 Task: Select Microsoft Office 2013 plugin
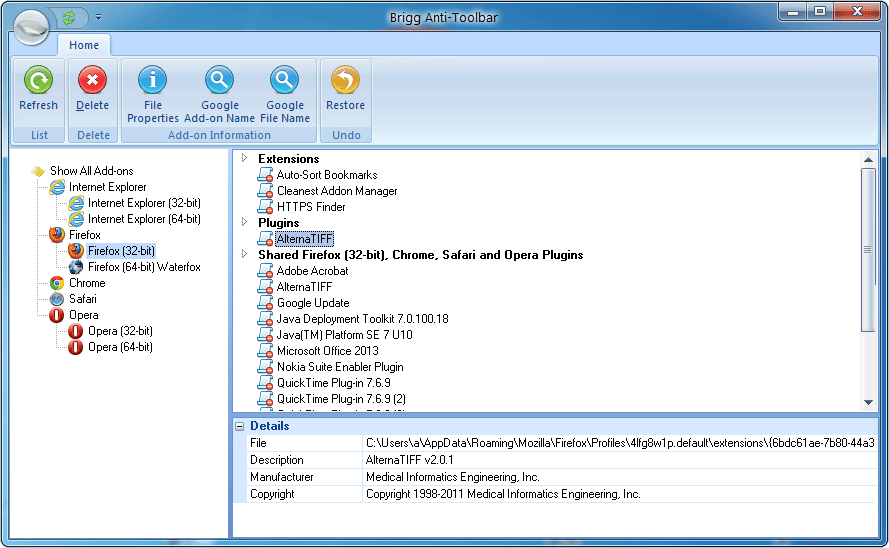pyautogui.click(x=328, y=351)
